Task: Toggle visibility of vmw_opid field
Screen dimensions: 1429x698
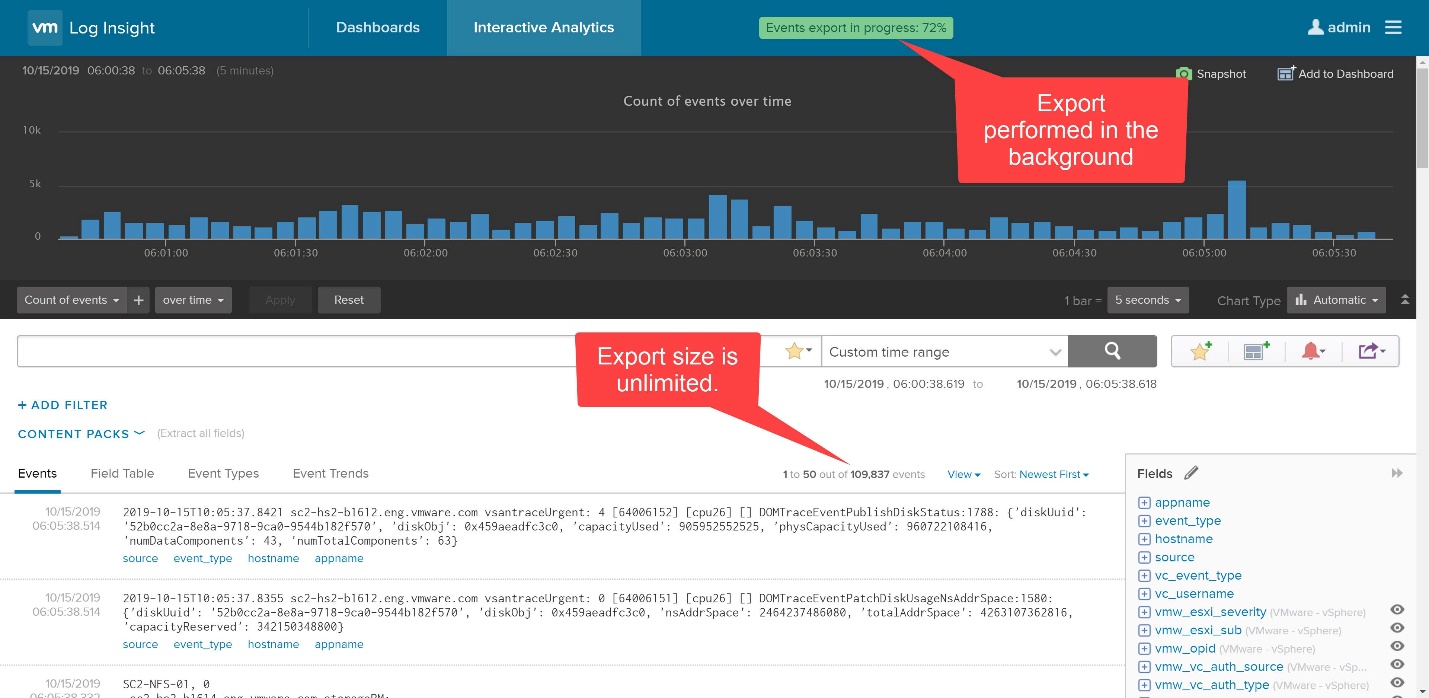Action: pyautogui.click(x=1397, y=647)
